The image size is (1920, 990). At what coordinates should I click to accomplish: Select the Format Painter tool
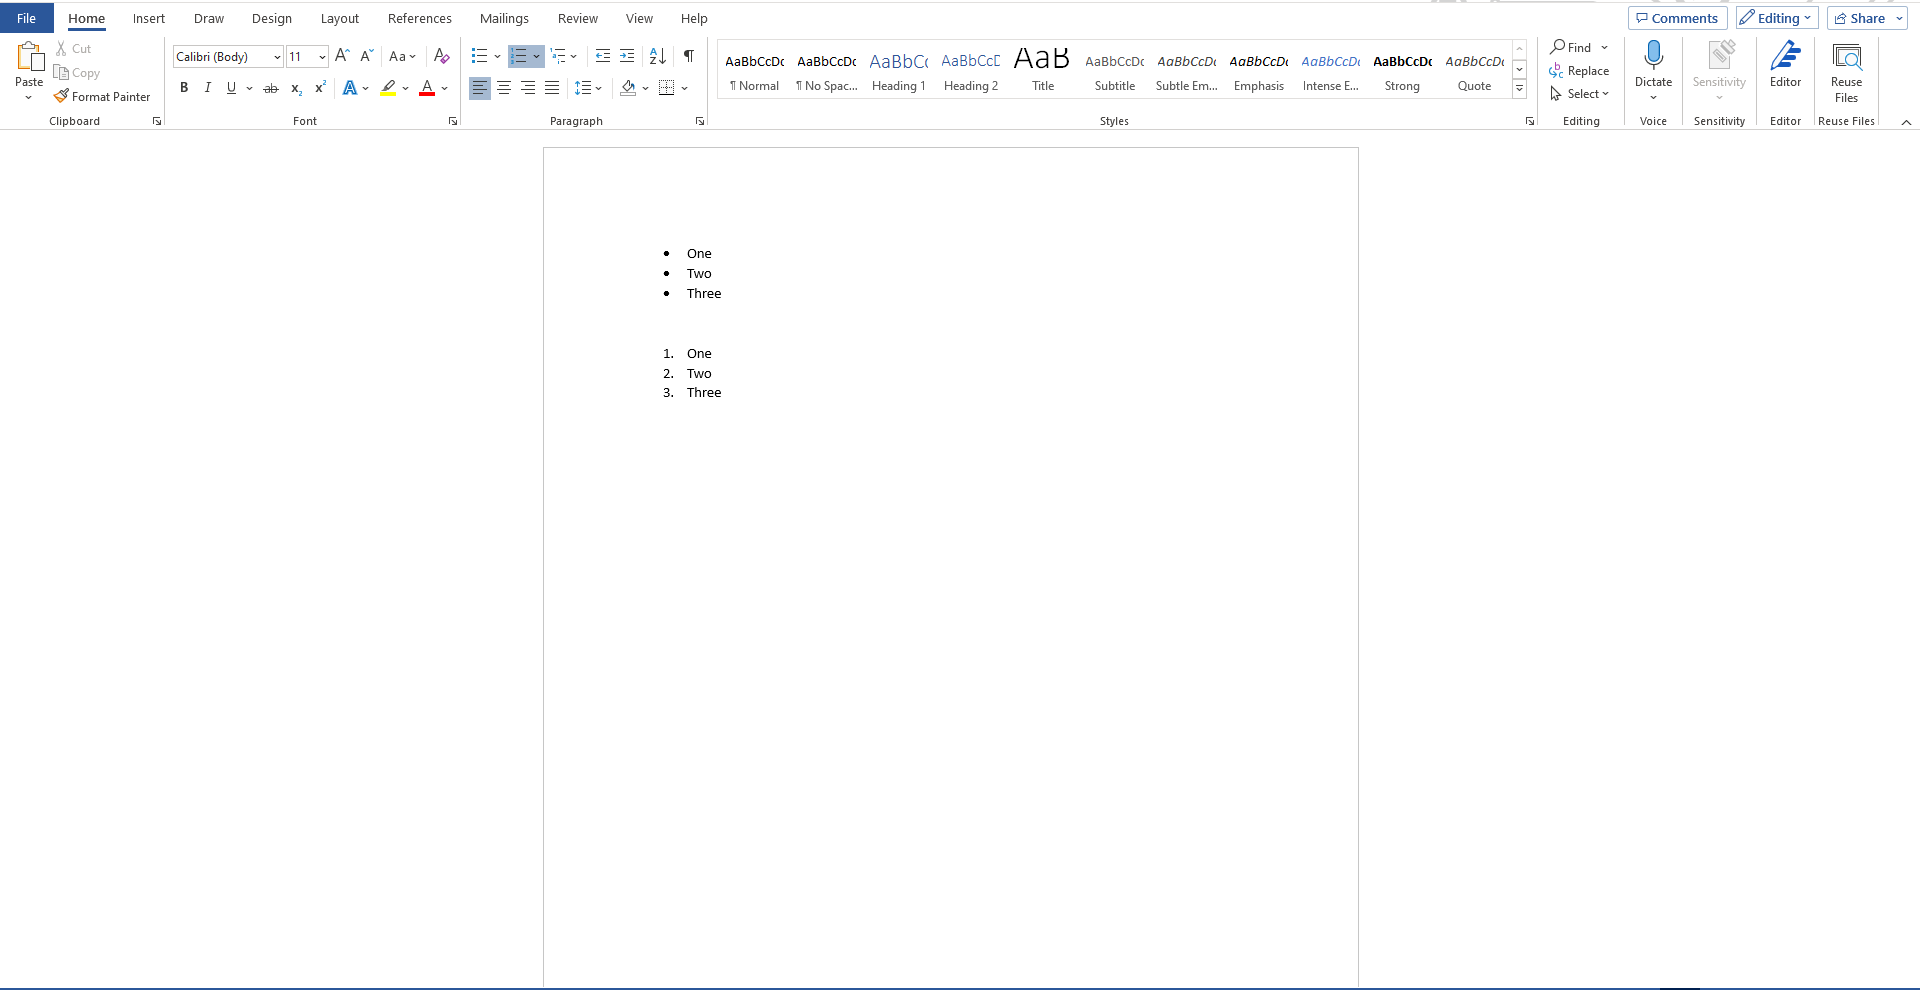(x=103, y=96)
